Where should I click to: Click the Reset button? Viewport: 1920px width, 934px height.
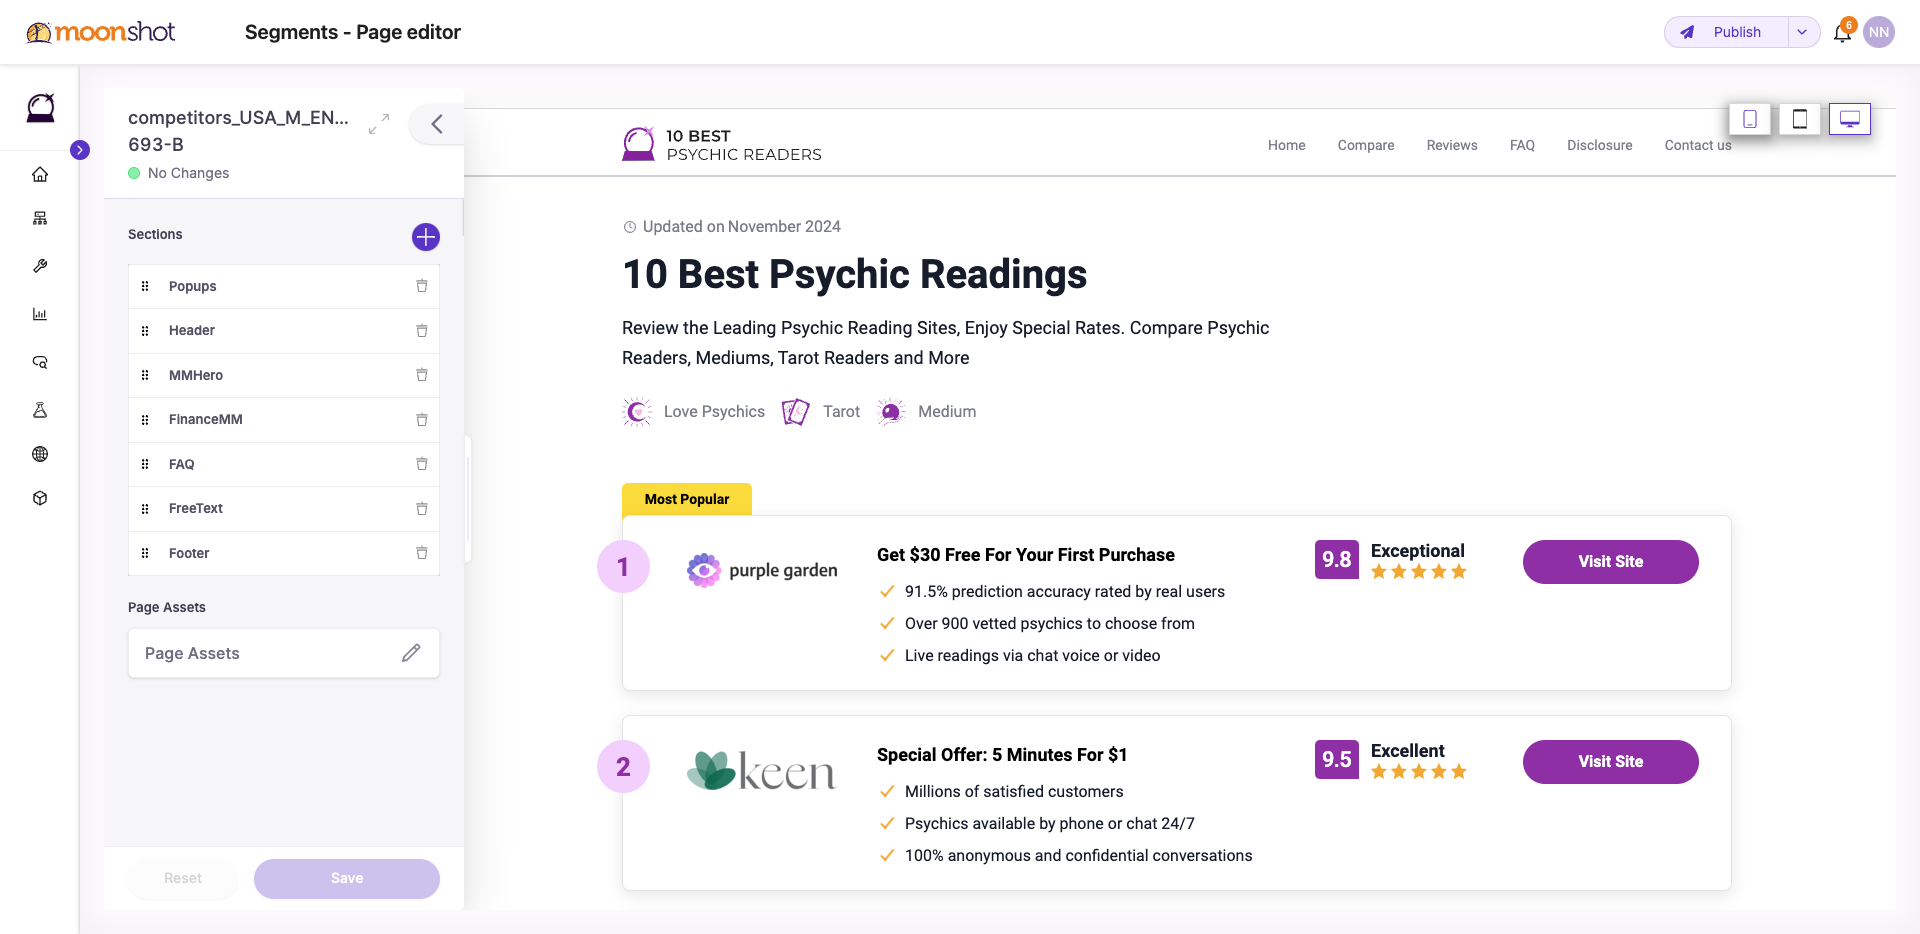tap(183, 878)
